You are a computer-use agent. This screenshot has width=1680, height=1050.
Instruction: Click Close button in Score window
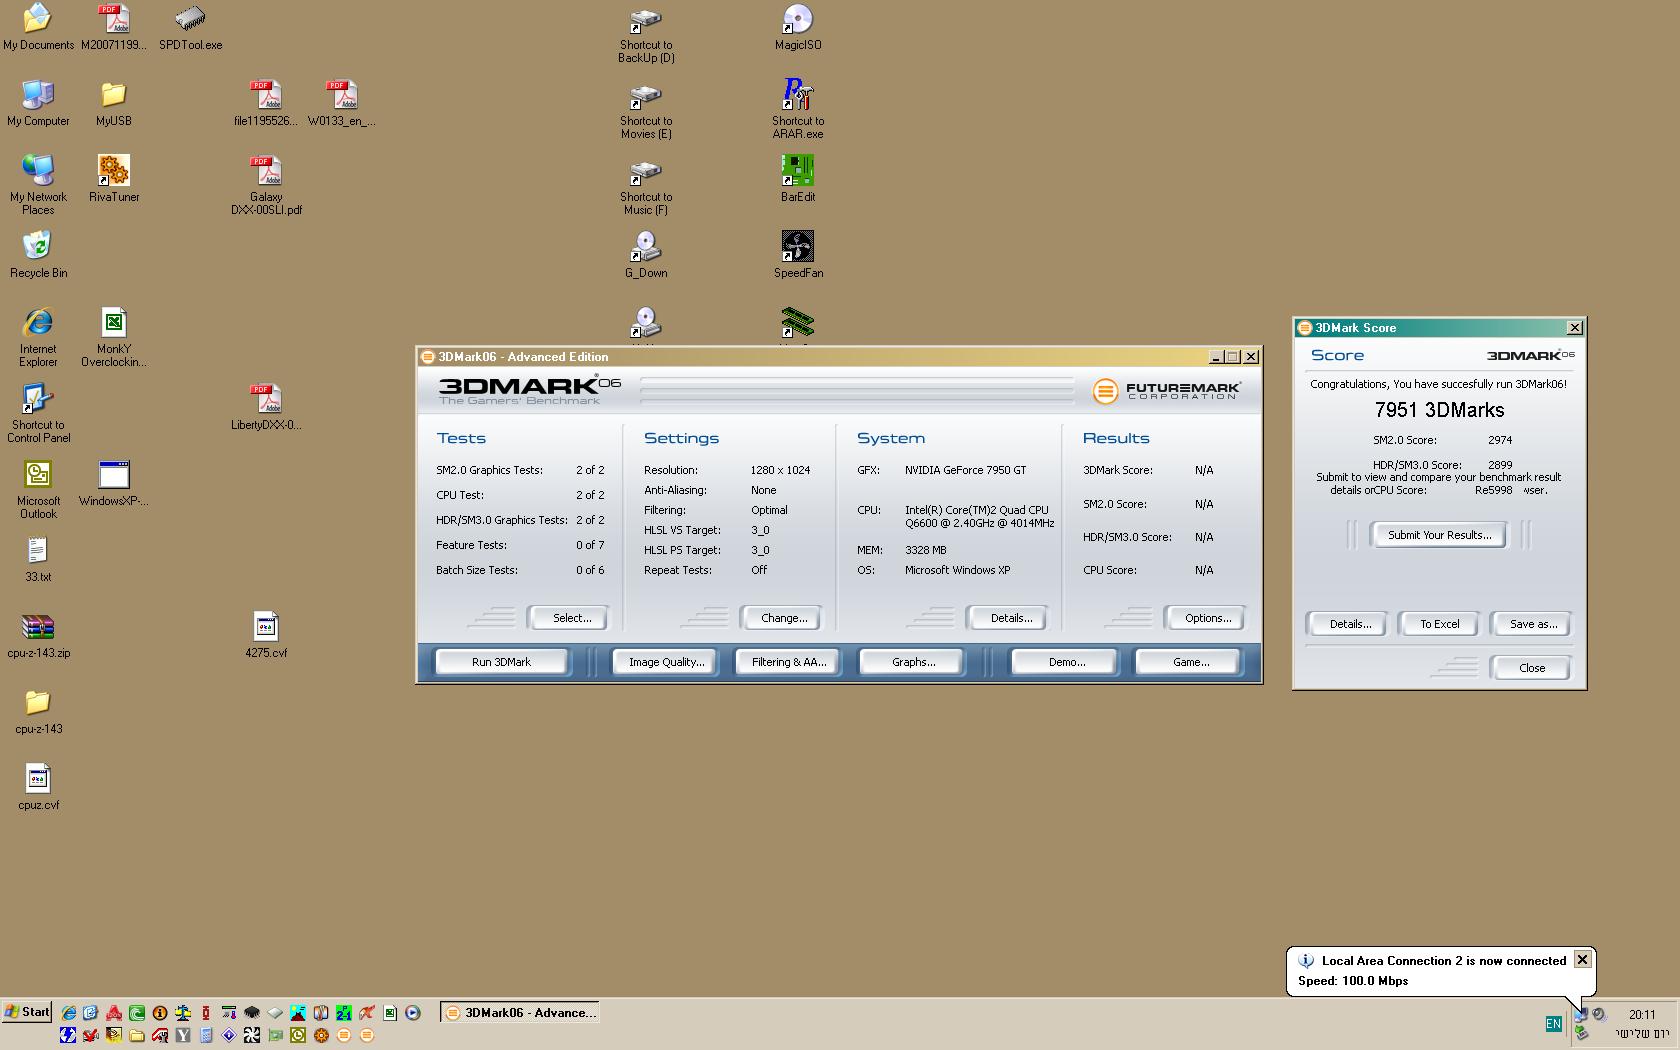(1532, 668)
